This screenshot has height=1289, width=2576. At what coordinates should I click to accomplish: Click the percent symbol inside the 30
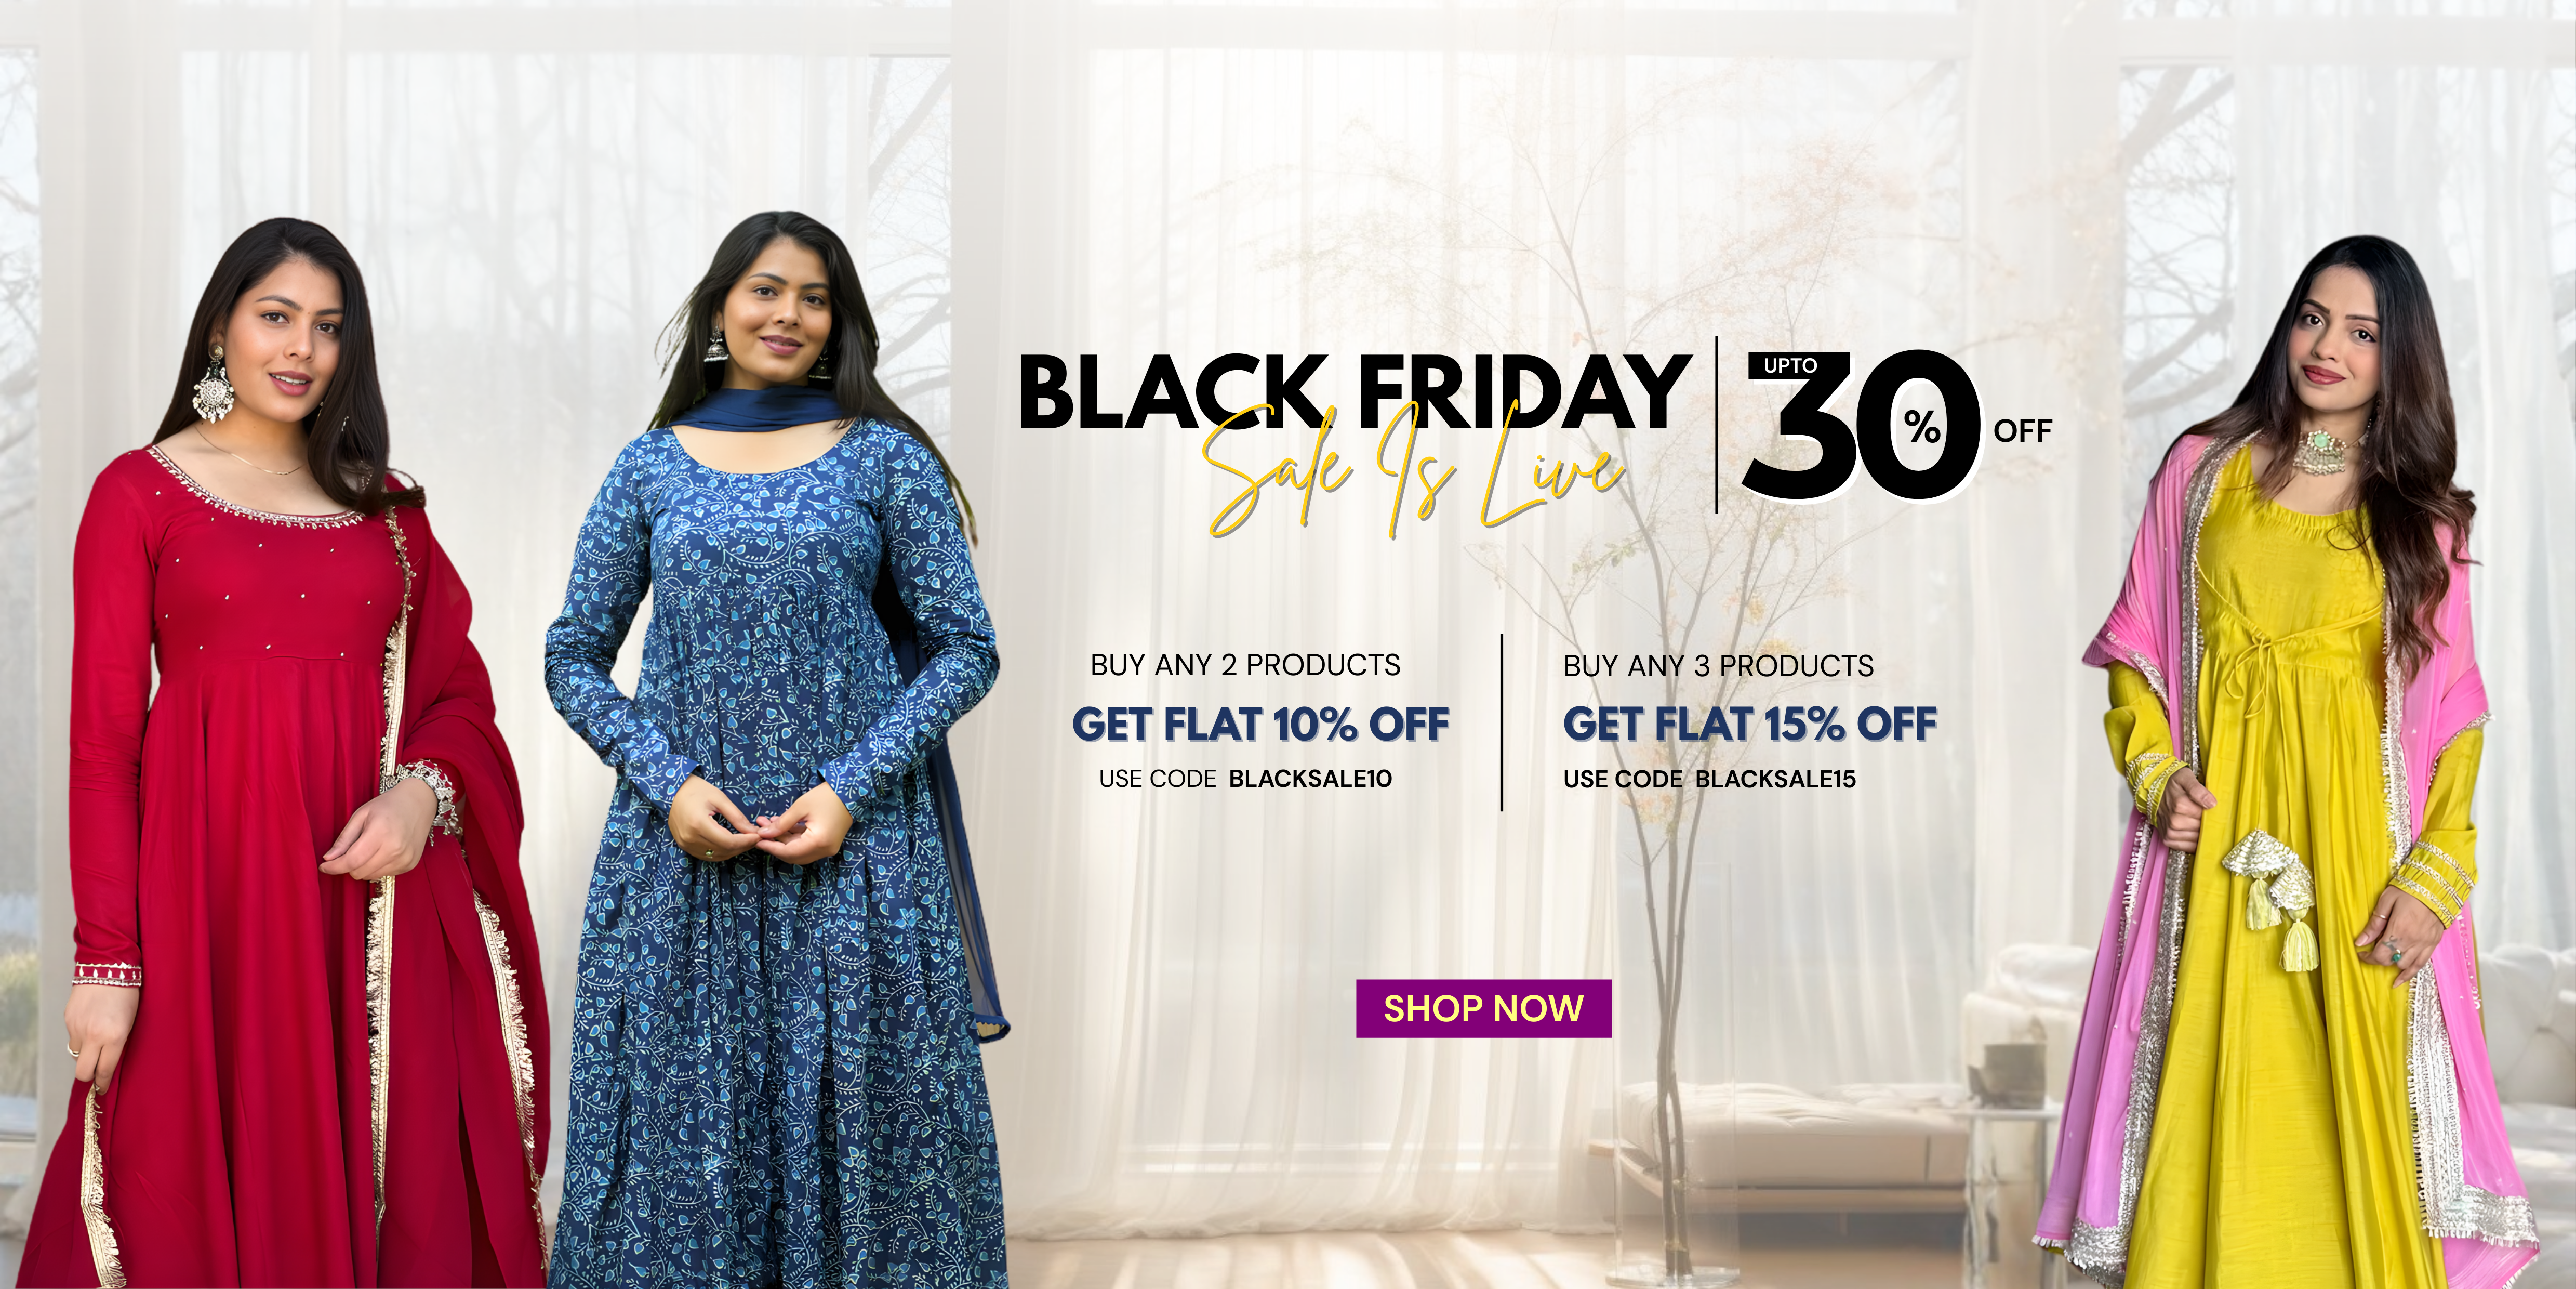pos(1922,427)
